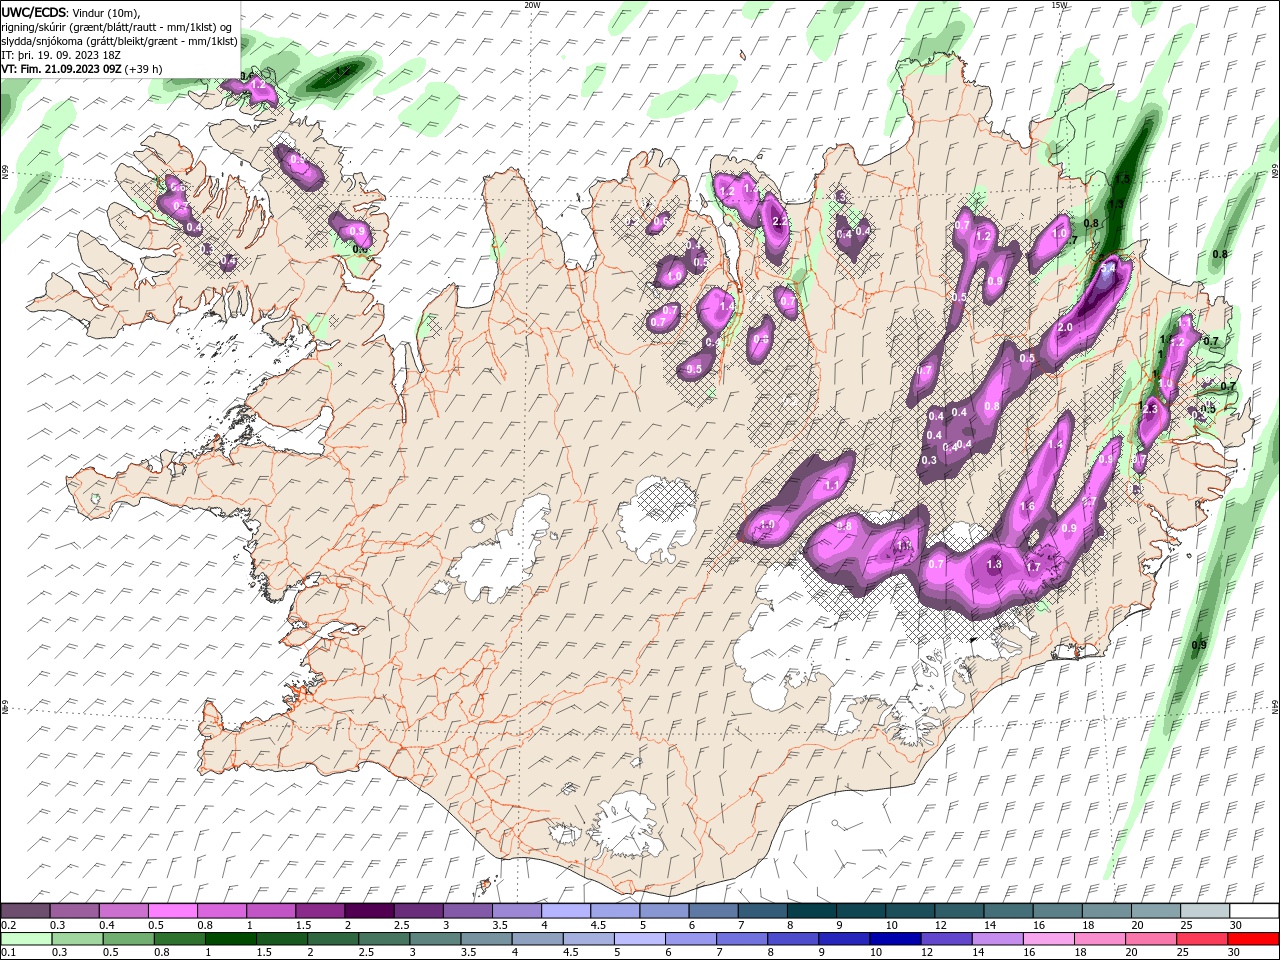Click the 'slydda/snjókoma' description line
Image resolution: width=1280 pixels, height=960 pixels.
tap(120, 41)
